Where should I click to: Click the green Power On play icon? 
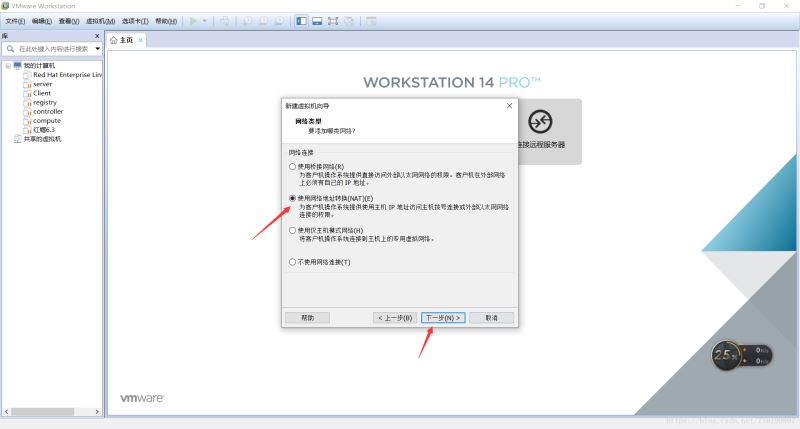tap(194, 20)
